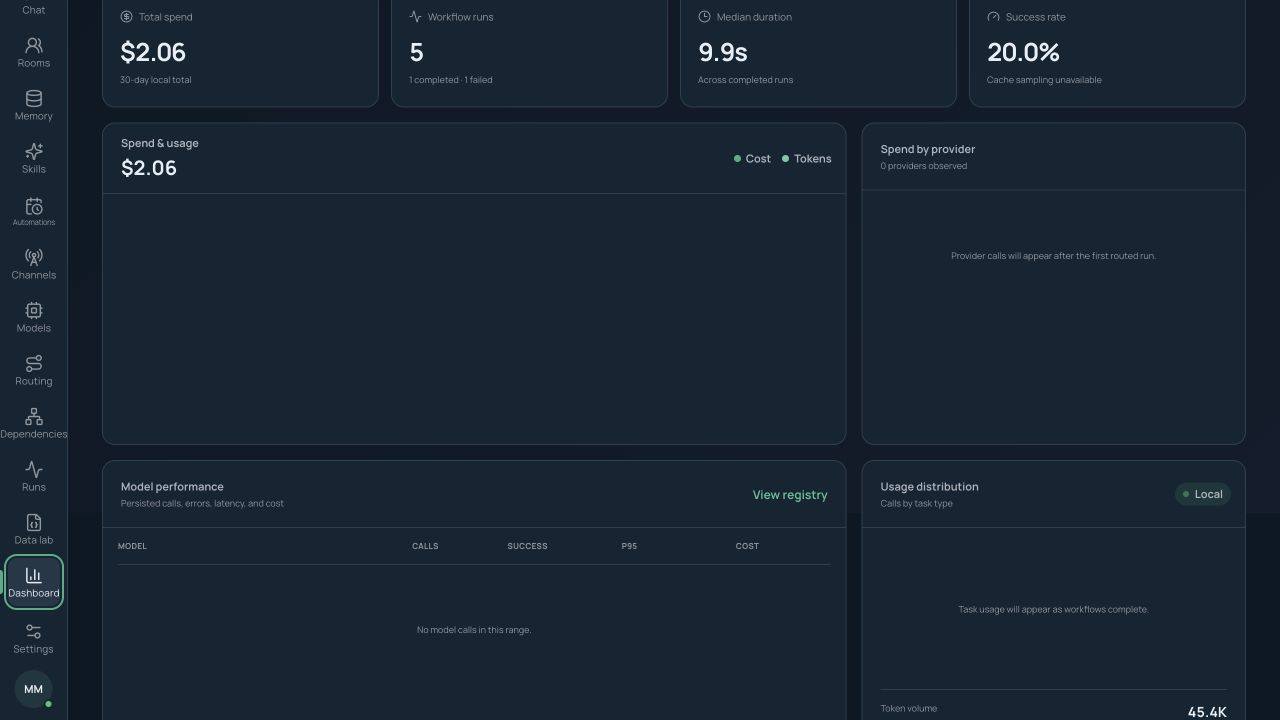Click 'No model calls in this range.' message
Image resolution: width=1280 pixels, height=720 pixels.
click(474, 630)
